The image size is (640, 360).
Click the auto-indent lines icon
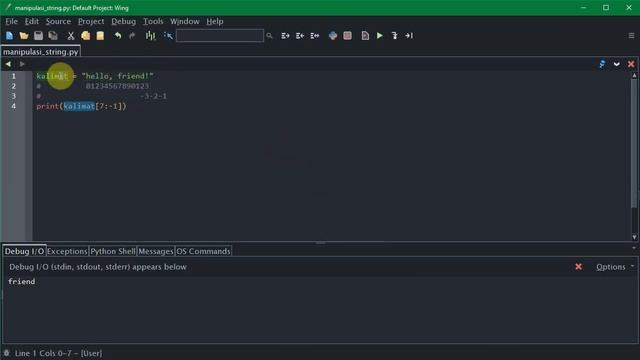pyautogui.click(x=315, y=36)
